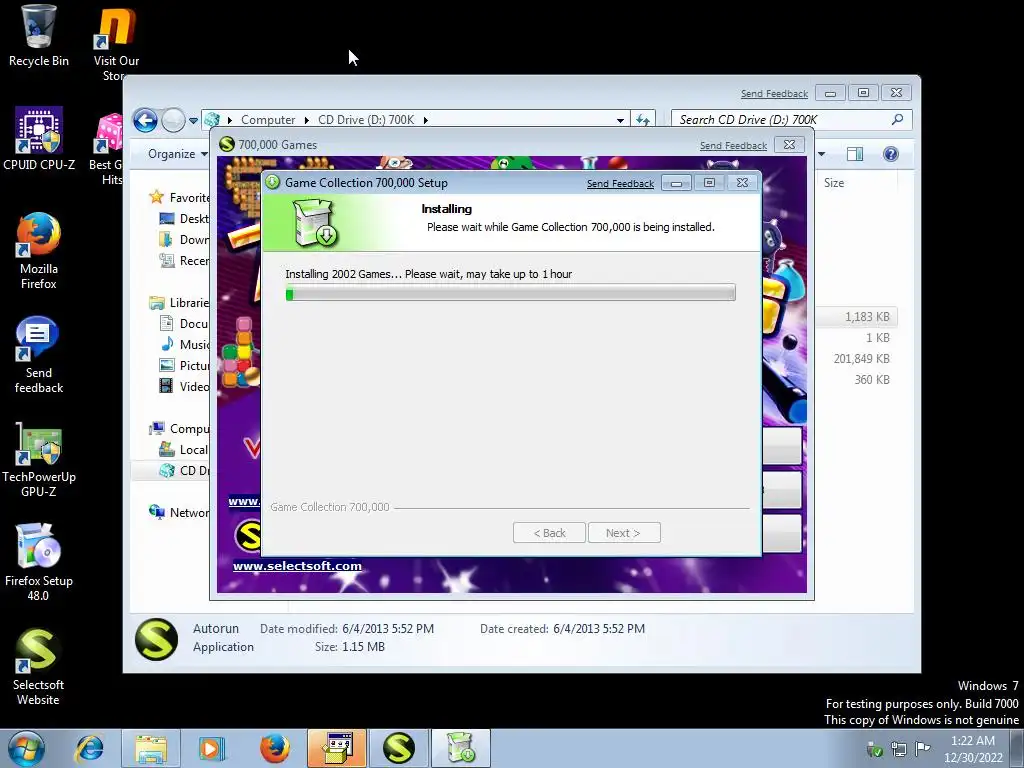Screen dimensions: 1024x768
Task: Select Recent Places under Favorites
Action: 184,261
